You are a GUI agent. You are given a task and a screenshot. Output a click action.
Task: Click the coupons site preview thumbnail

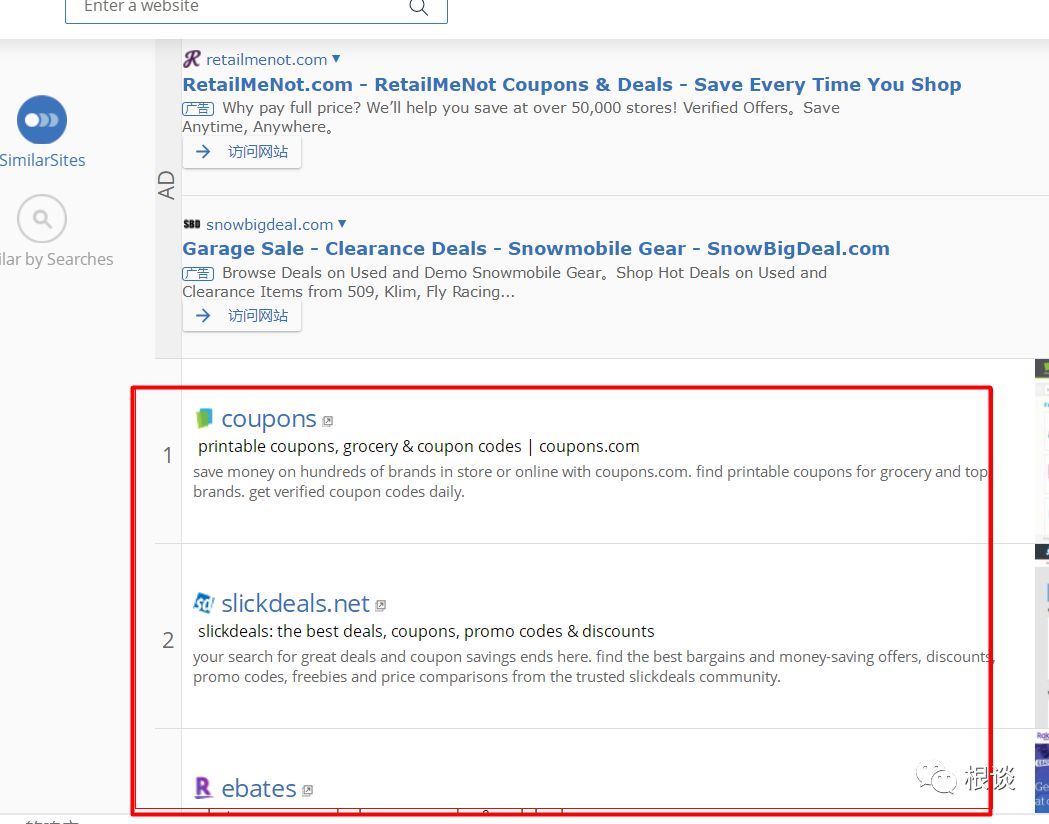coord(1042,450)
